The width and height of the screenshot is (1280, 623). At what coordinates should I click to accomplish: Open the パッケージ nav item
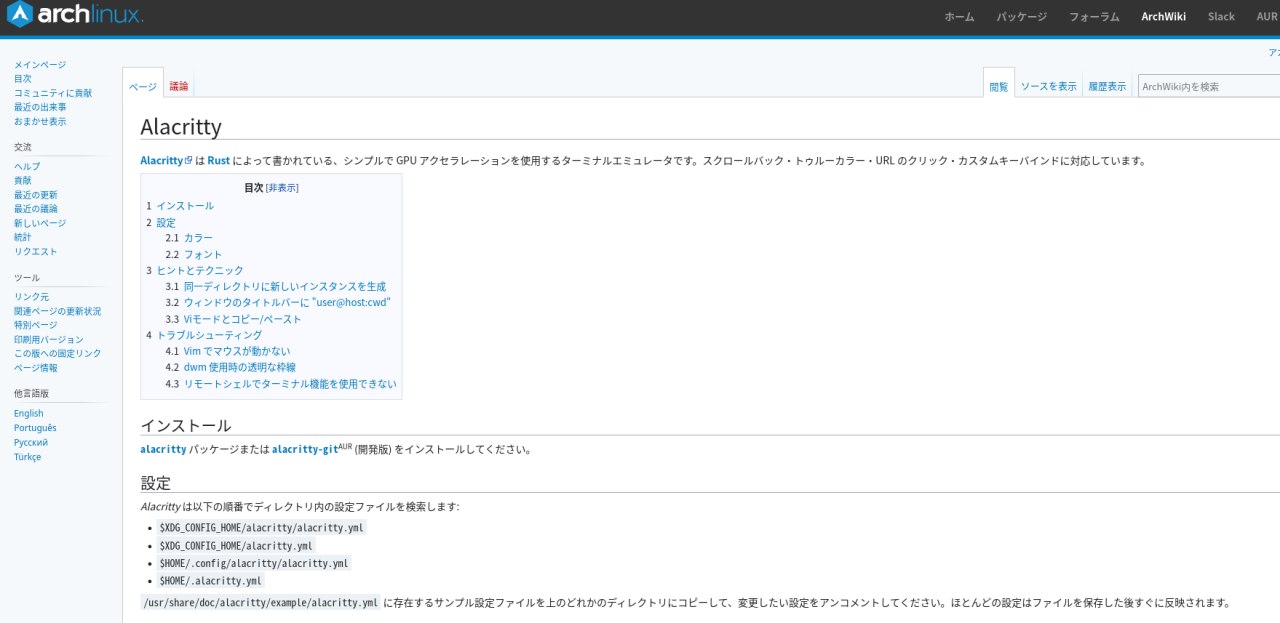(x=1021, y=16)
